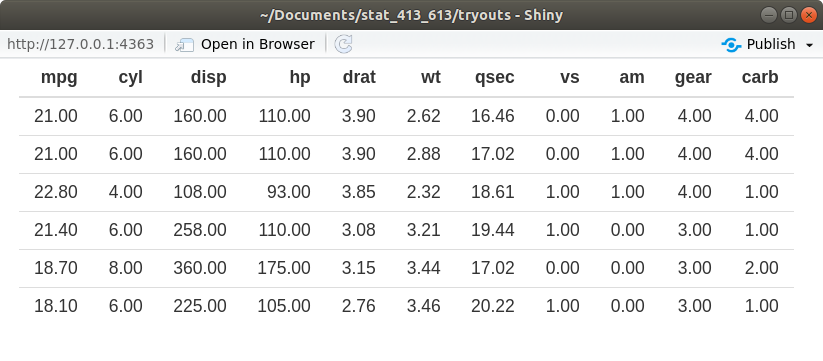The width and height of the screenshot is (823, 361).
Task: Click the mpg column header
Action: point(59,78)
